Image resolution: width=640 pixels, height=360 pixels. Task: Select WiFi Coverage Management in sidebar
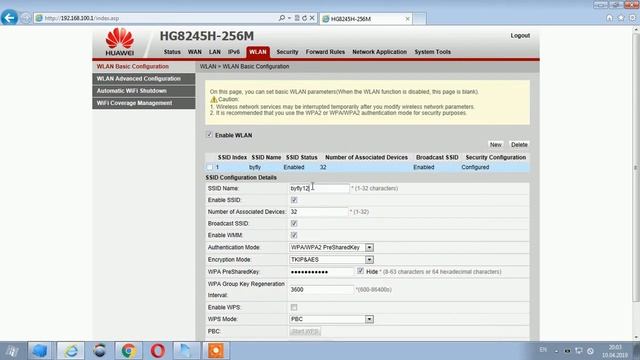[x=144, y=103]
